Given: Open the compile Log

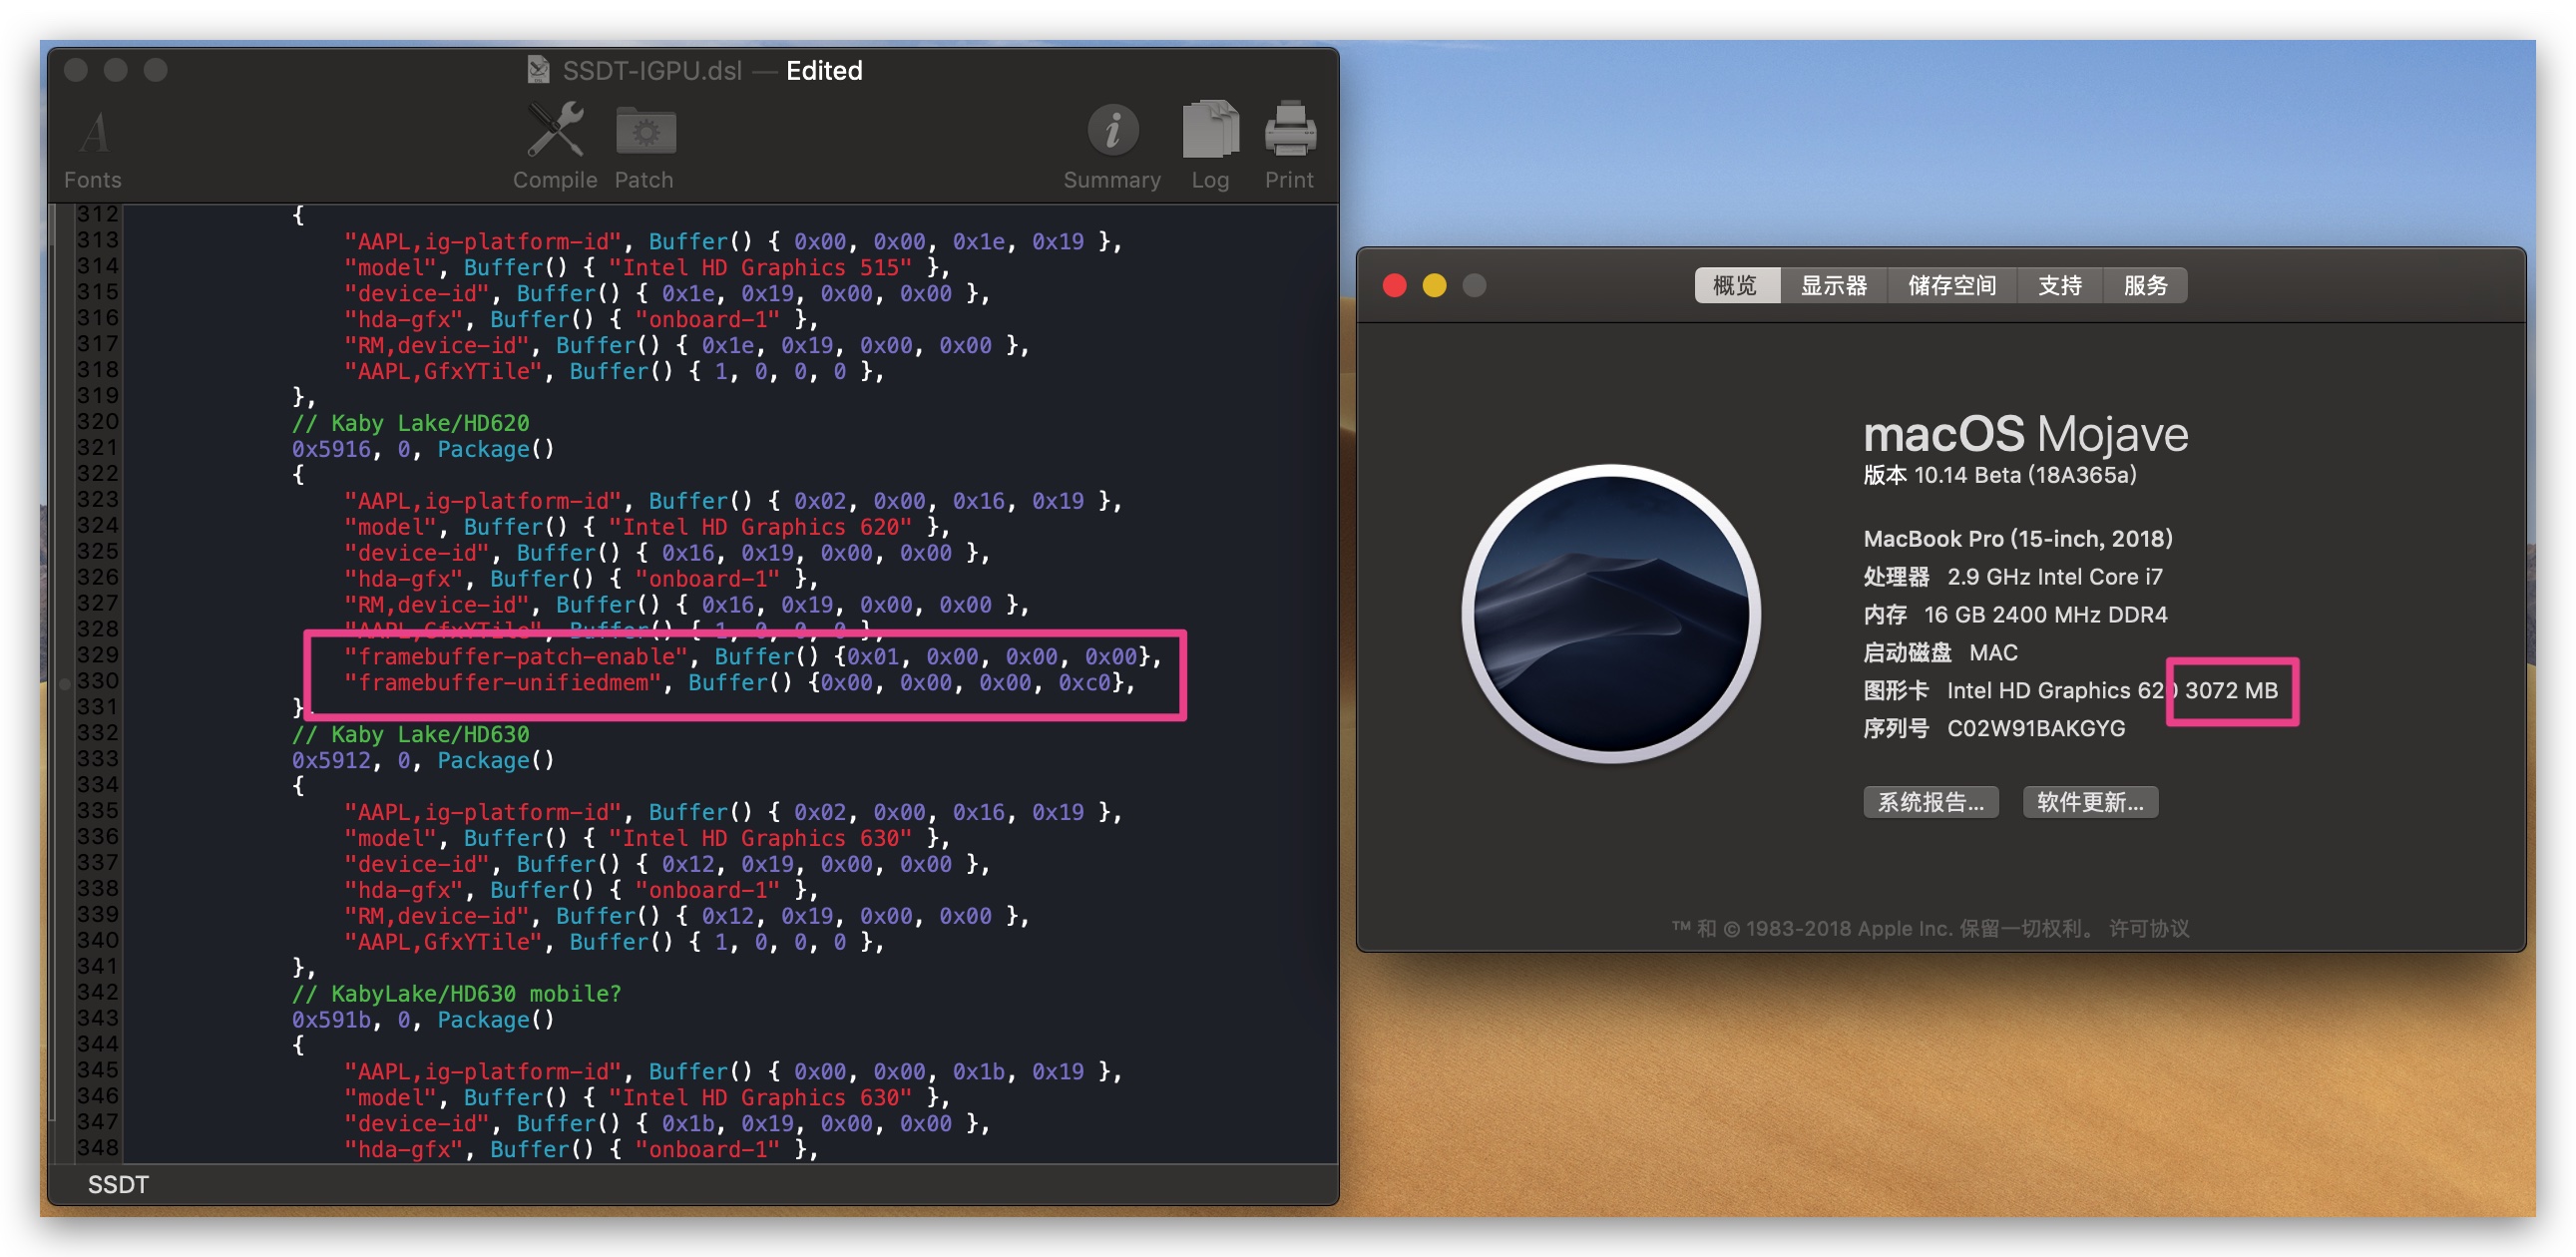Looking at the screenshot, I should pos(1210,147).
